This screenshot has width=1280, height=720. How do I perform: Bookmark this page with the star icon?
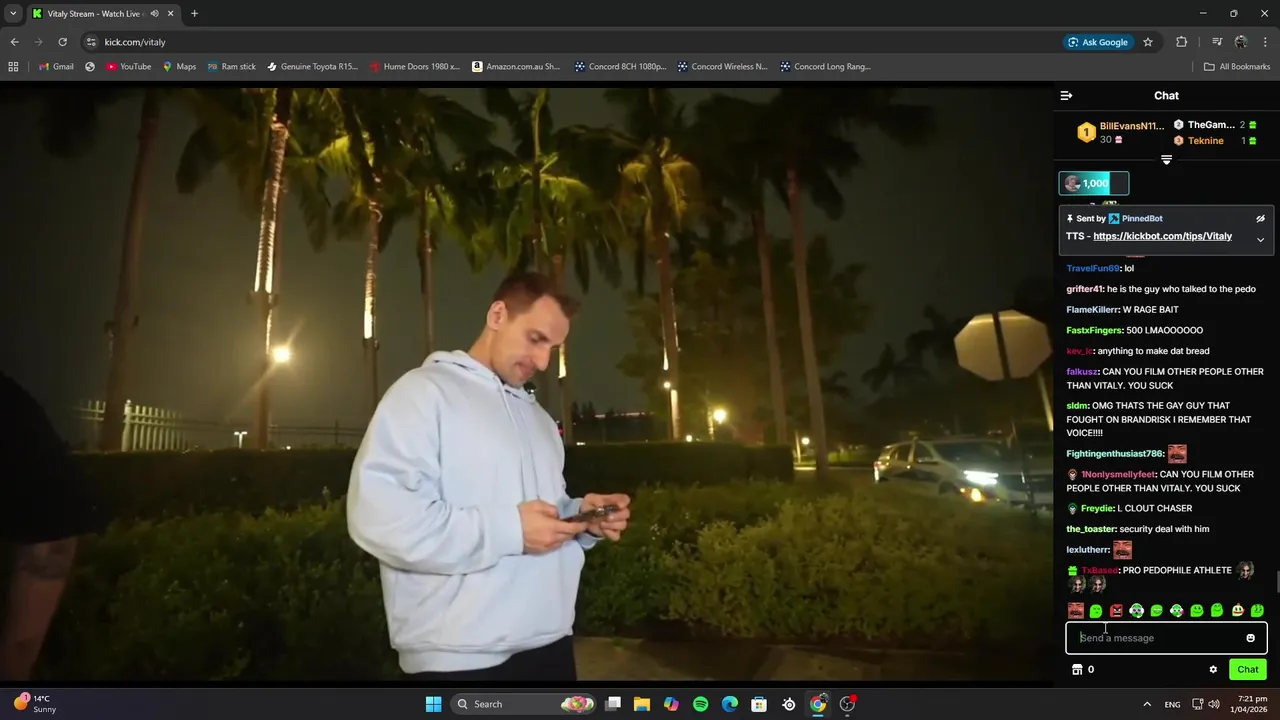tap(1148, 42)
